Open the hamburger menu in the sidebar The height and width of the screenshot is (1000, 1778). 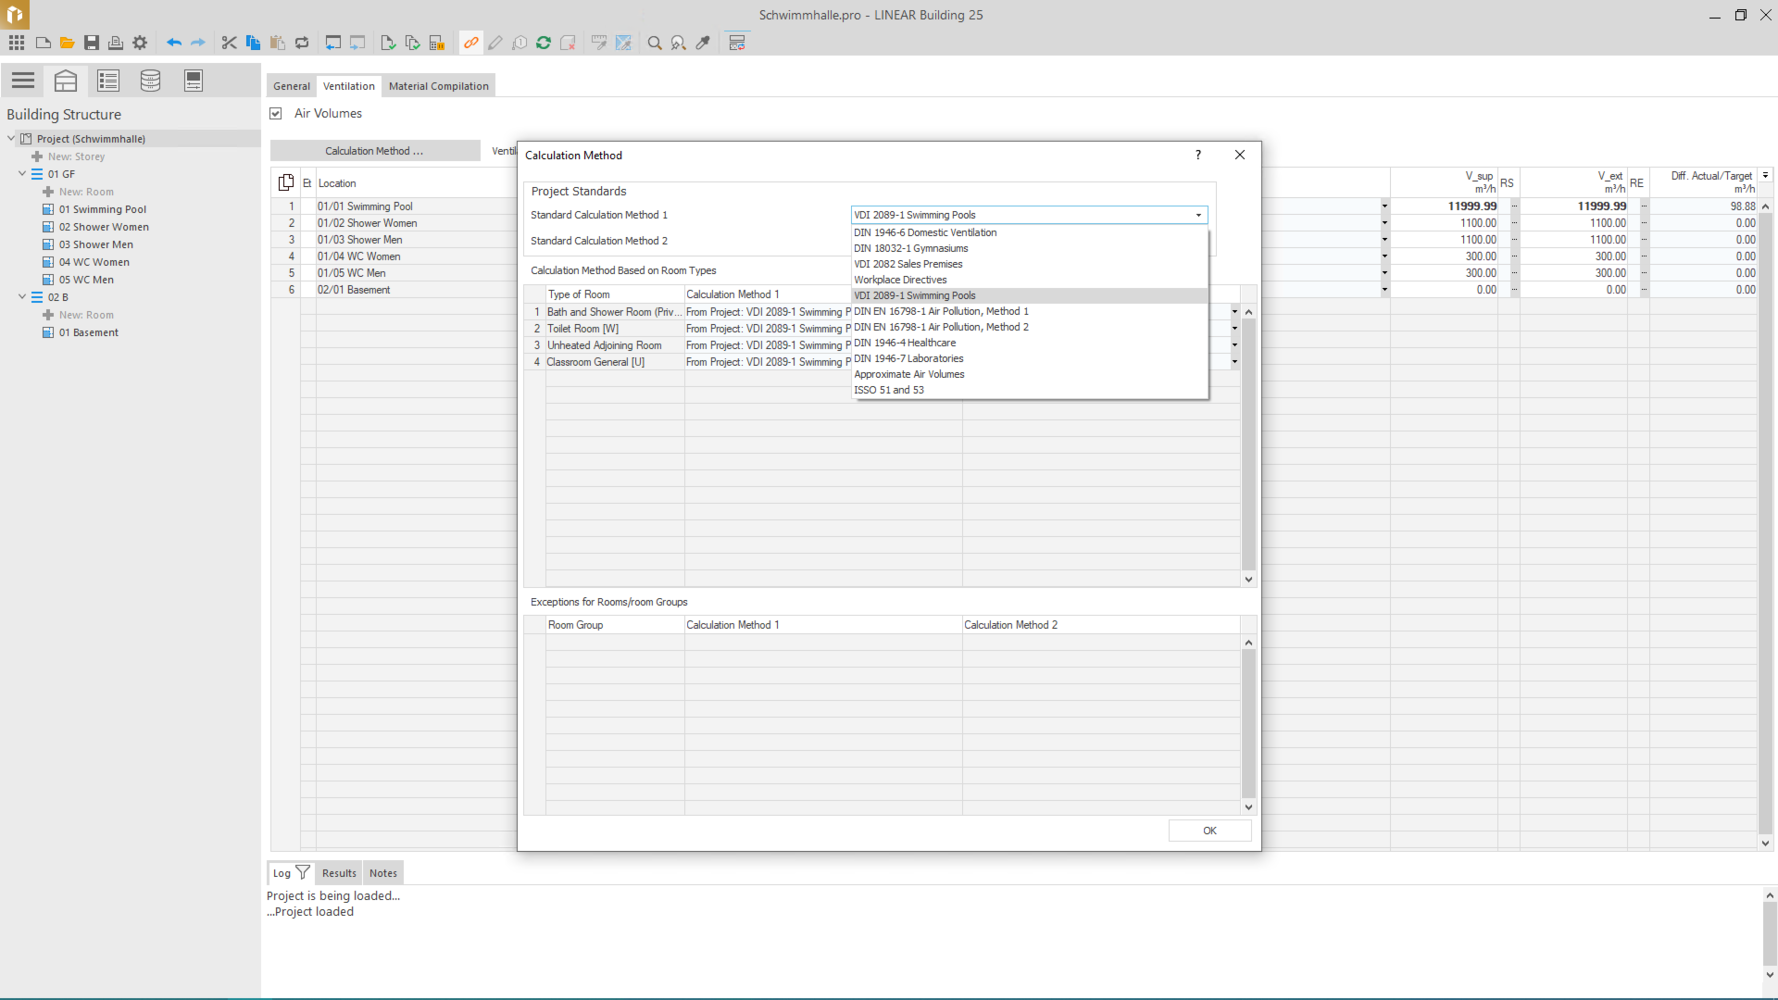[23, 80]
